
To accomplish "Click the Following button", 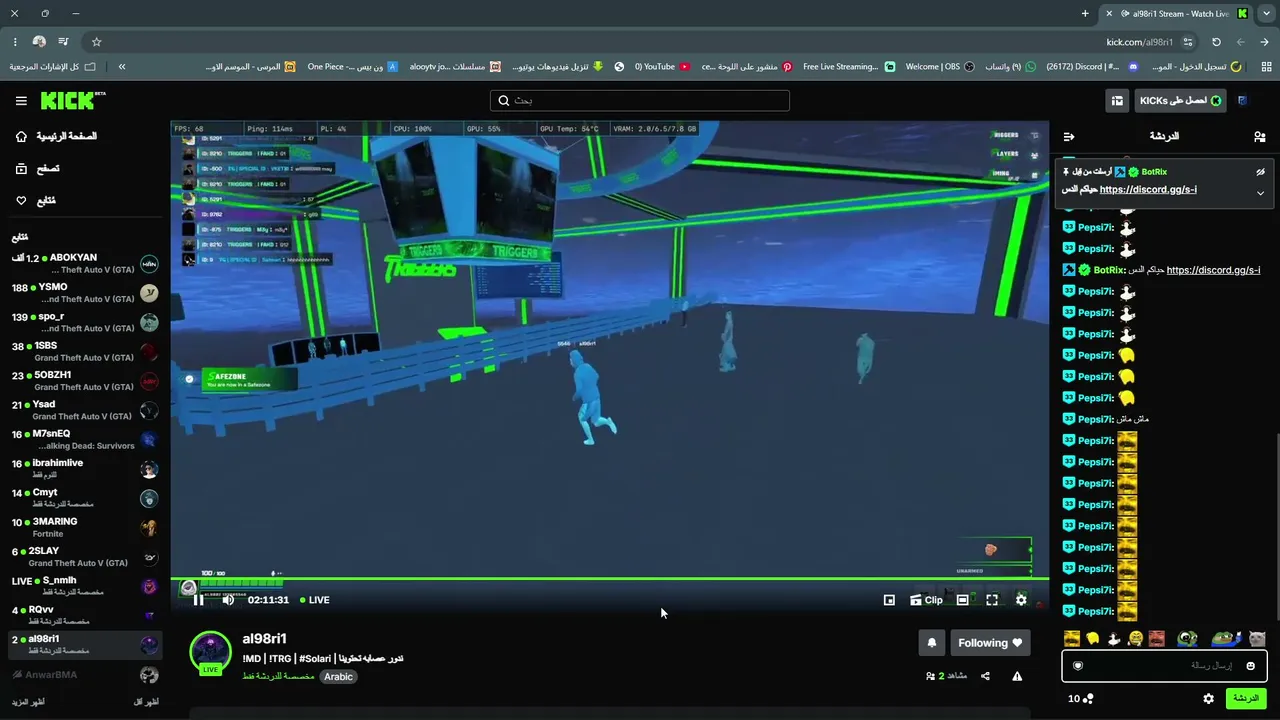I will click(x=990, y=643).
